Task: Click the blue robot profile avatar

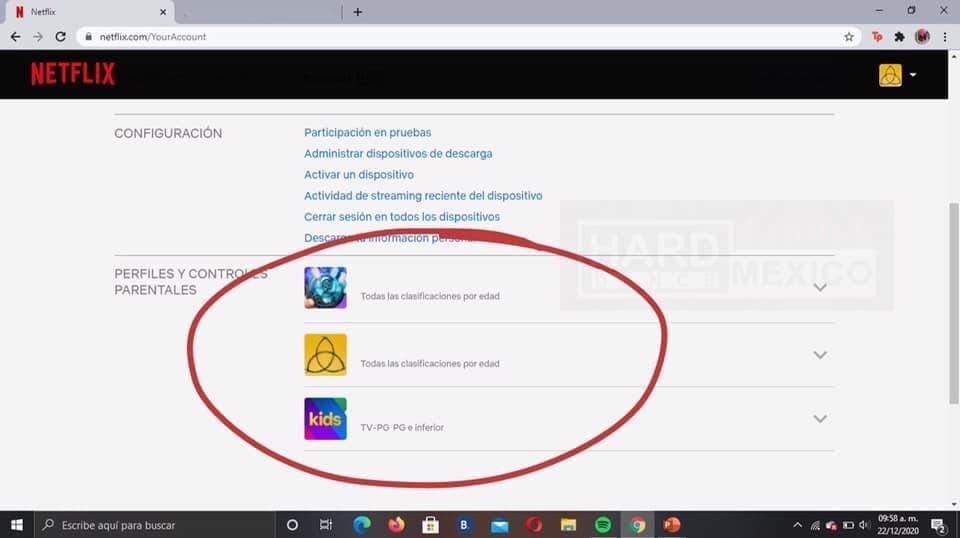Action: [325, 288]
